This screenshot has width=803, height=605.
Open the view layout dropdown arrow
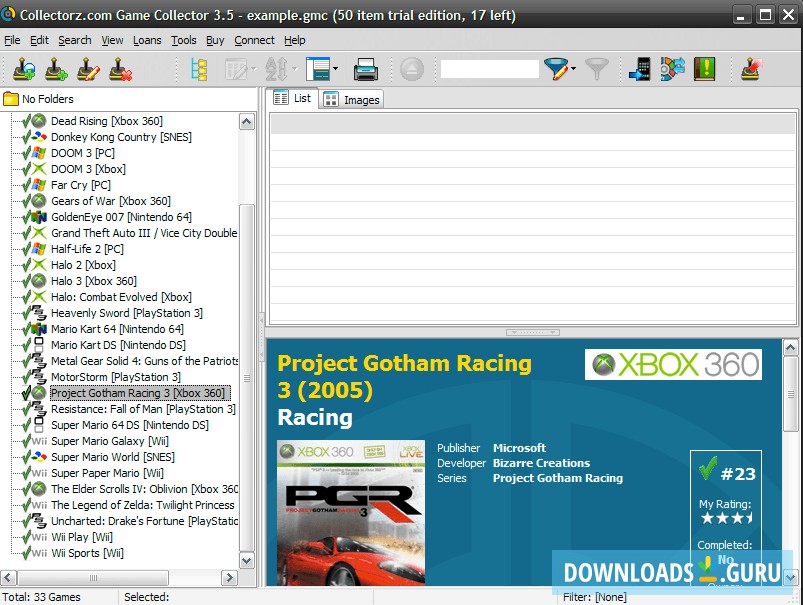click(x=335, y=69)
